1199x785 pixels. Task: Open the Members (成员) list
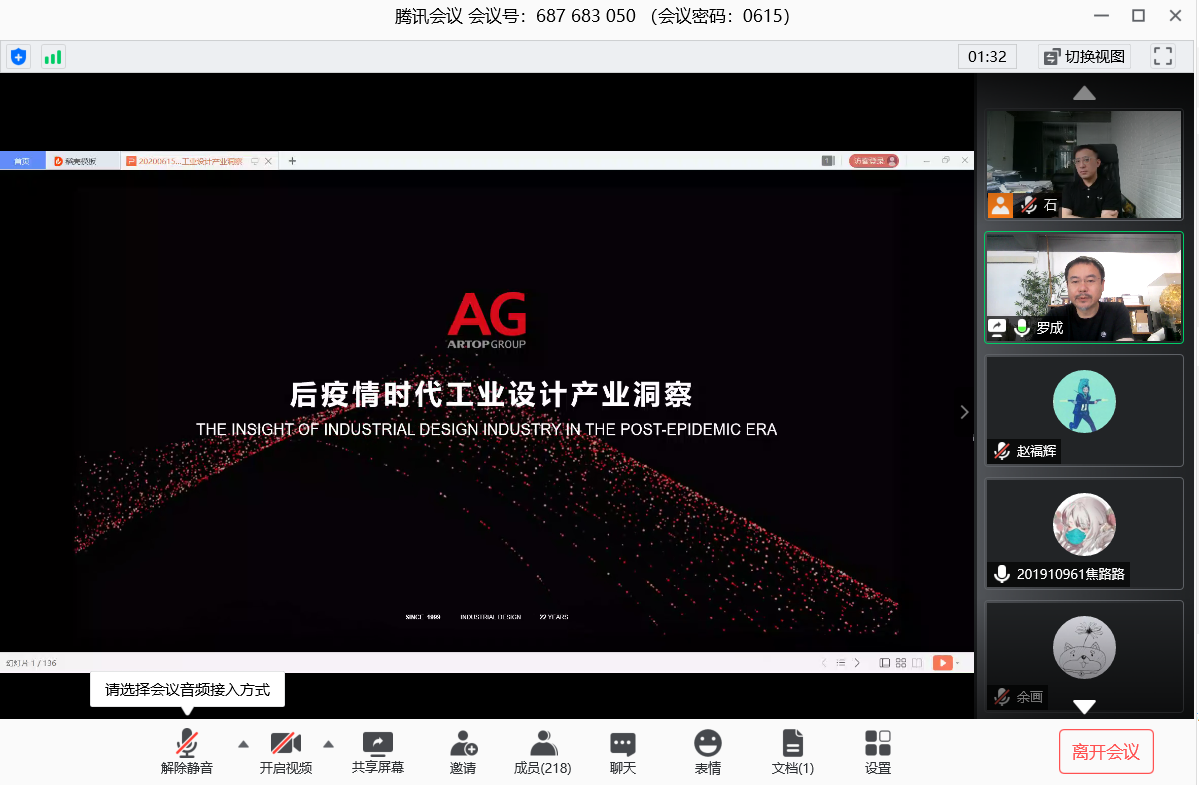pyautogui.click(x=543, y=753)
